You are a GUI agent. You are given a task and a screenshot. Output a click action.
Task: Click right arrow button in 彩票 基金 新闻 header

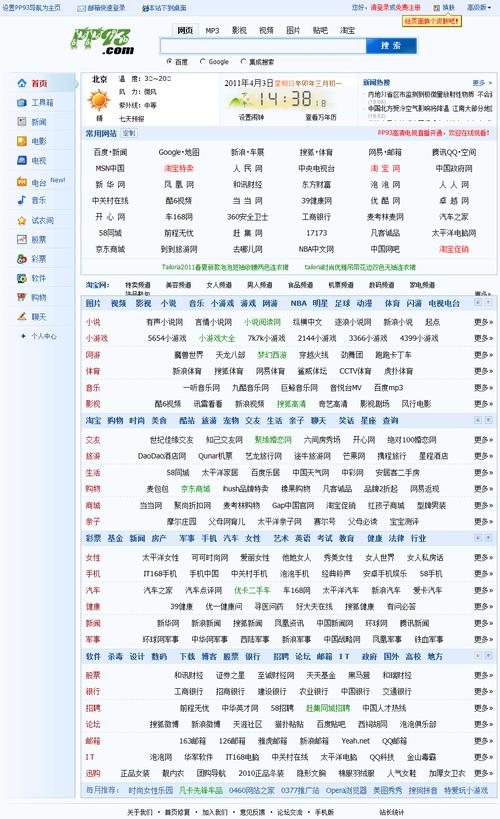pos(489,537)
